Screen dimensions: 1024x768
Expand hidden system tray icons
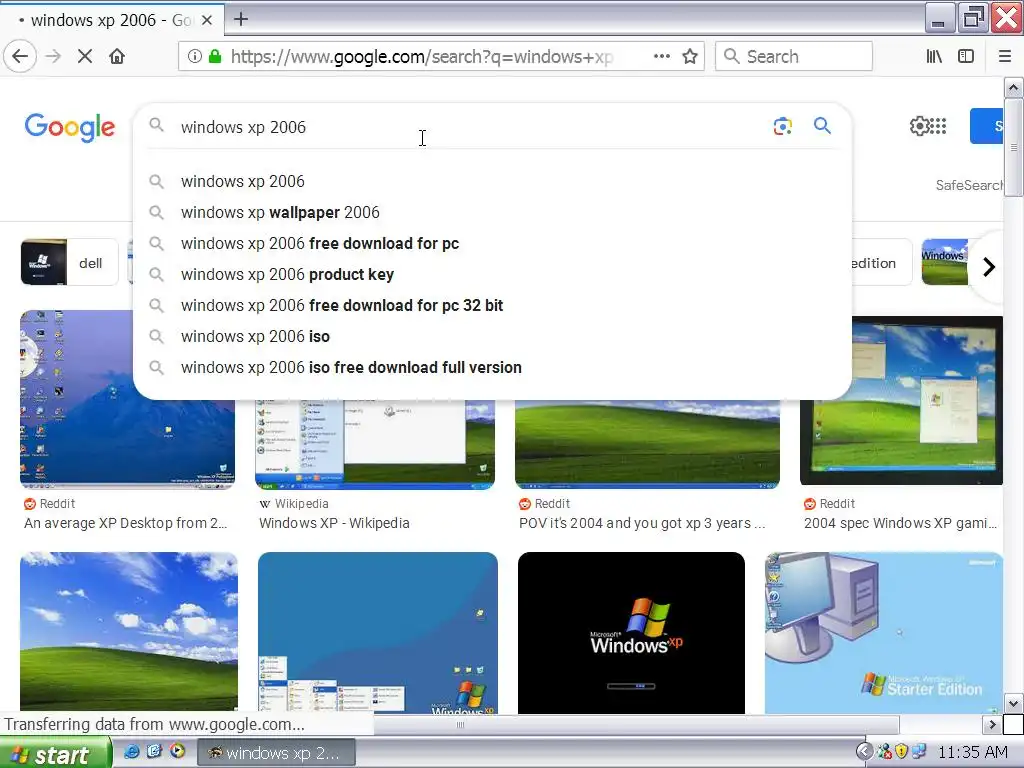tap(863, 752)
